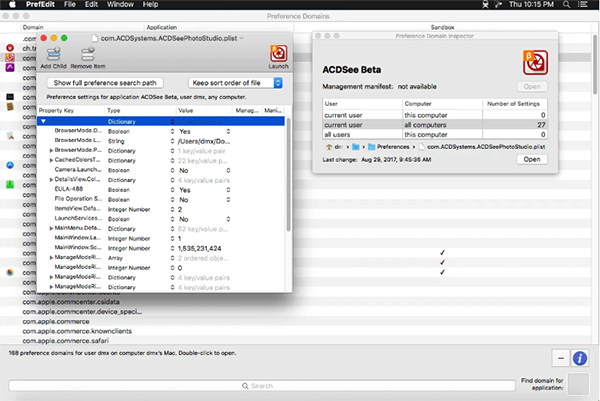The image size is (600, 401).
Task: Click the Find domain for application drop well
Action: (578, 384)
